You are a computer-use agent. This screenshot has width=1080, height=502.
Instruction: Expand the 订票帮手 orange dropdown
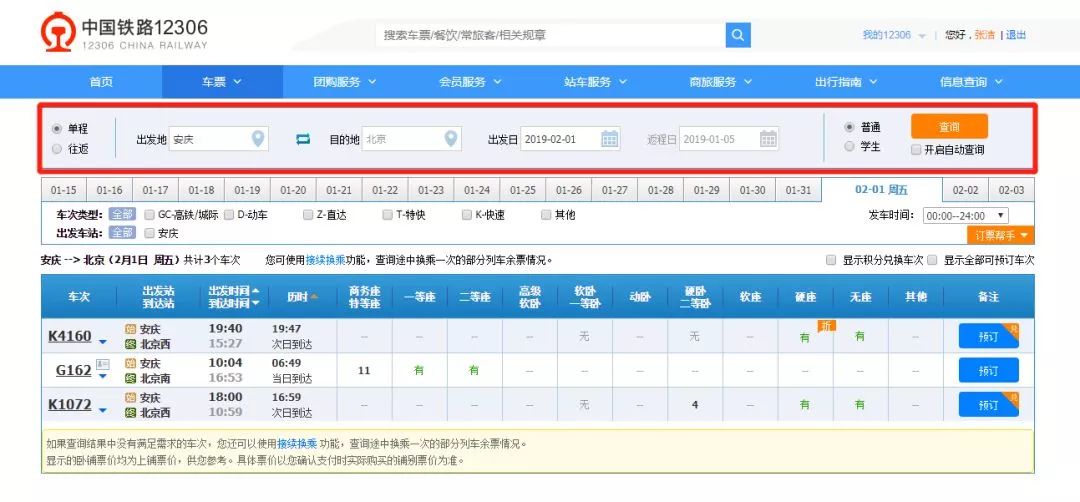pos(1001,236)
